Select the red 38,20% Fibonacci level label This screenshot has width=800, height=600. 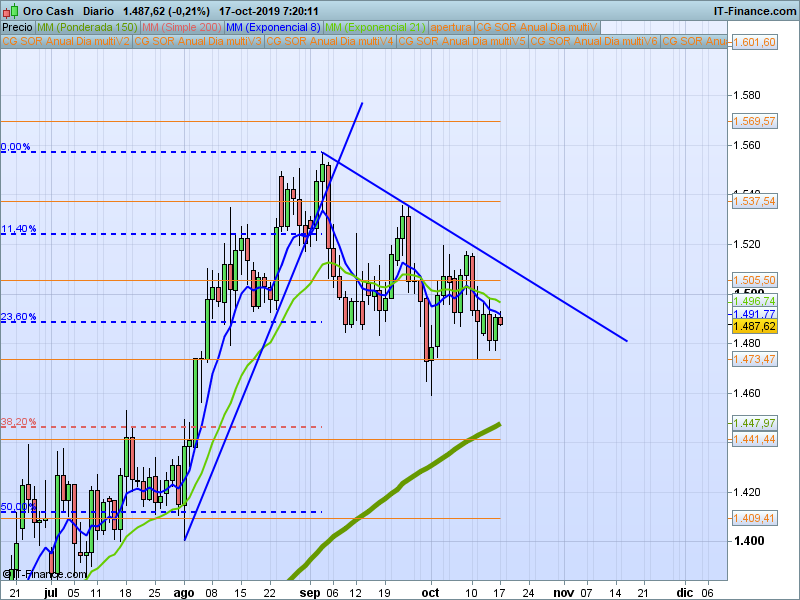(x=19, y=422)
